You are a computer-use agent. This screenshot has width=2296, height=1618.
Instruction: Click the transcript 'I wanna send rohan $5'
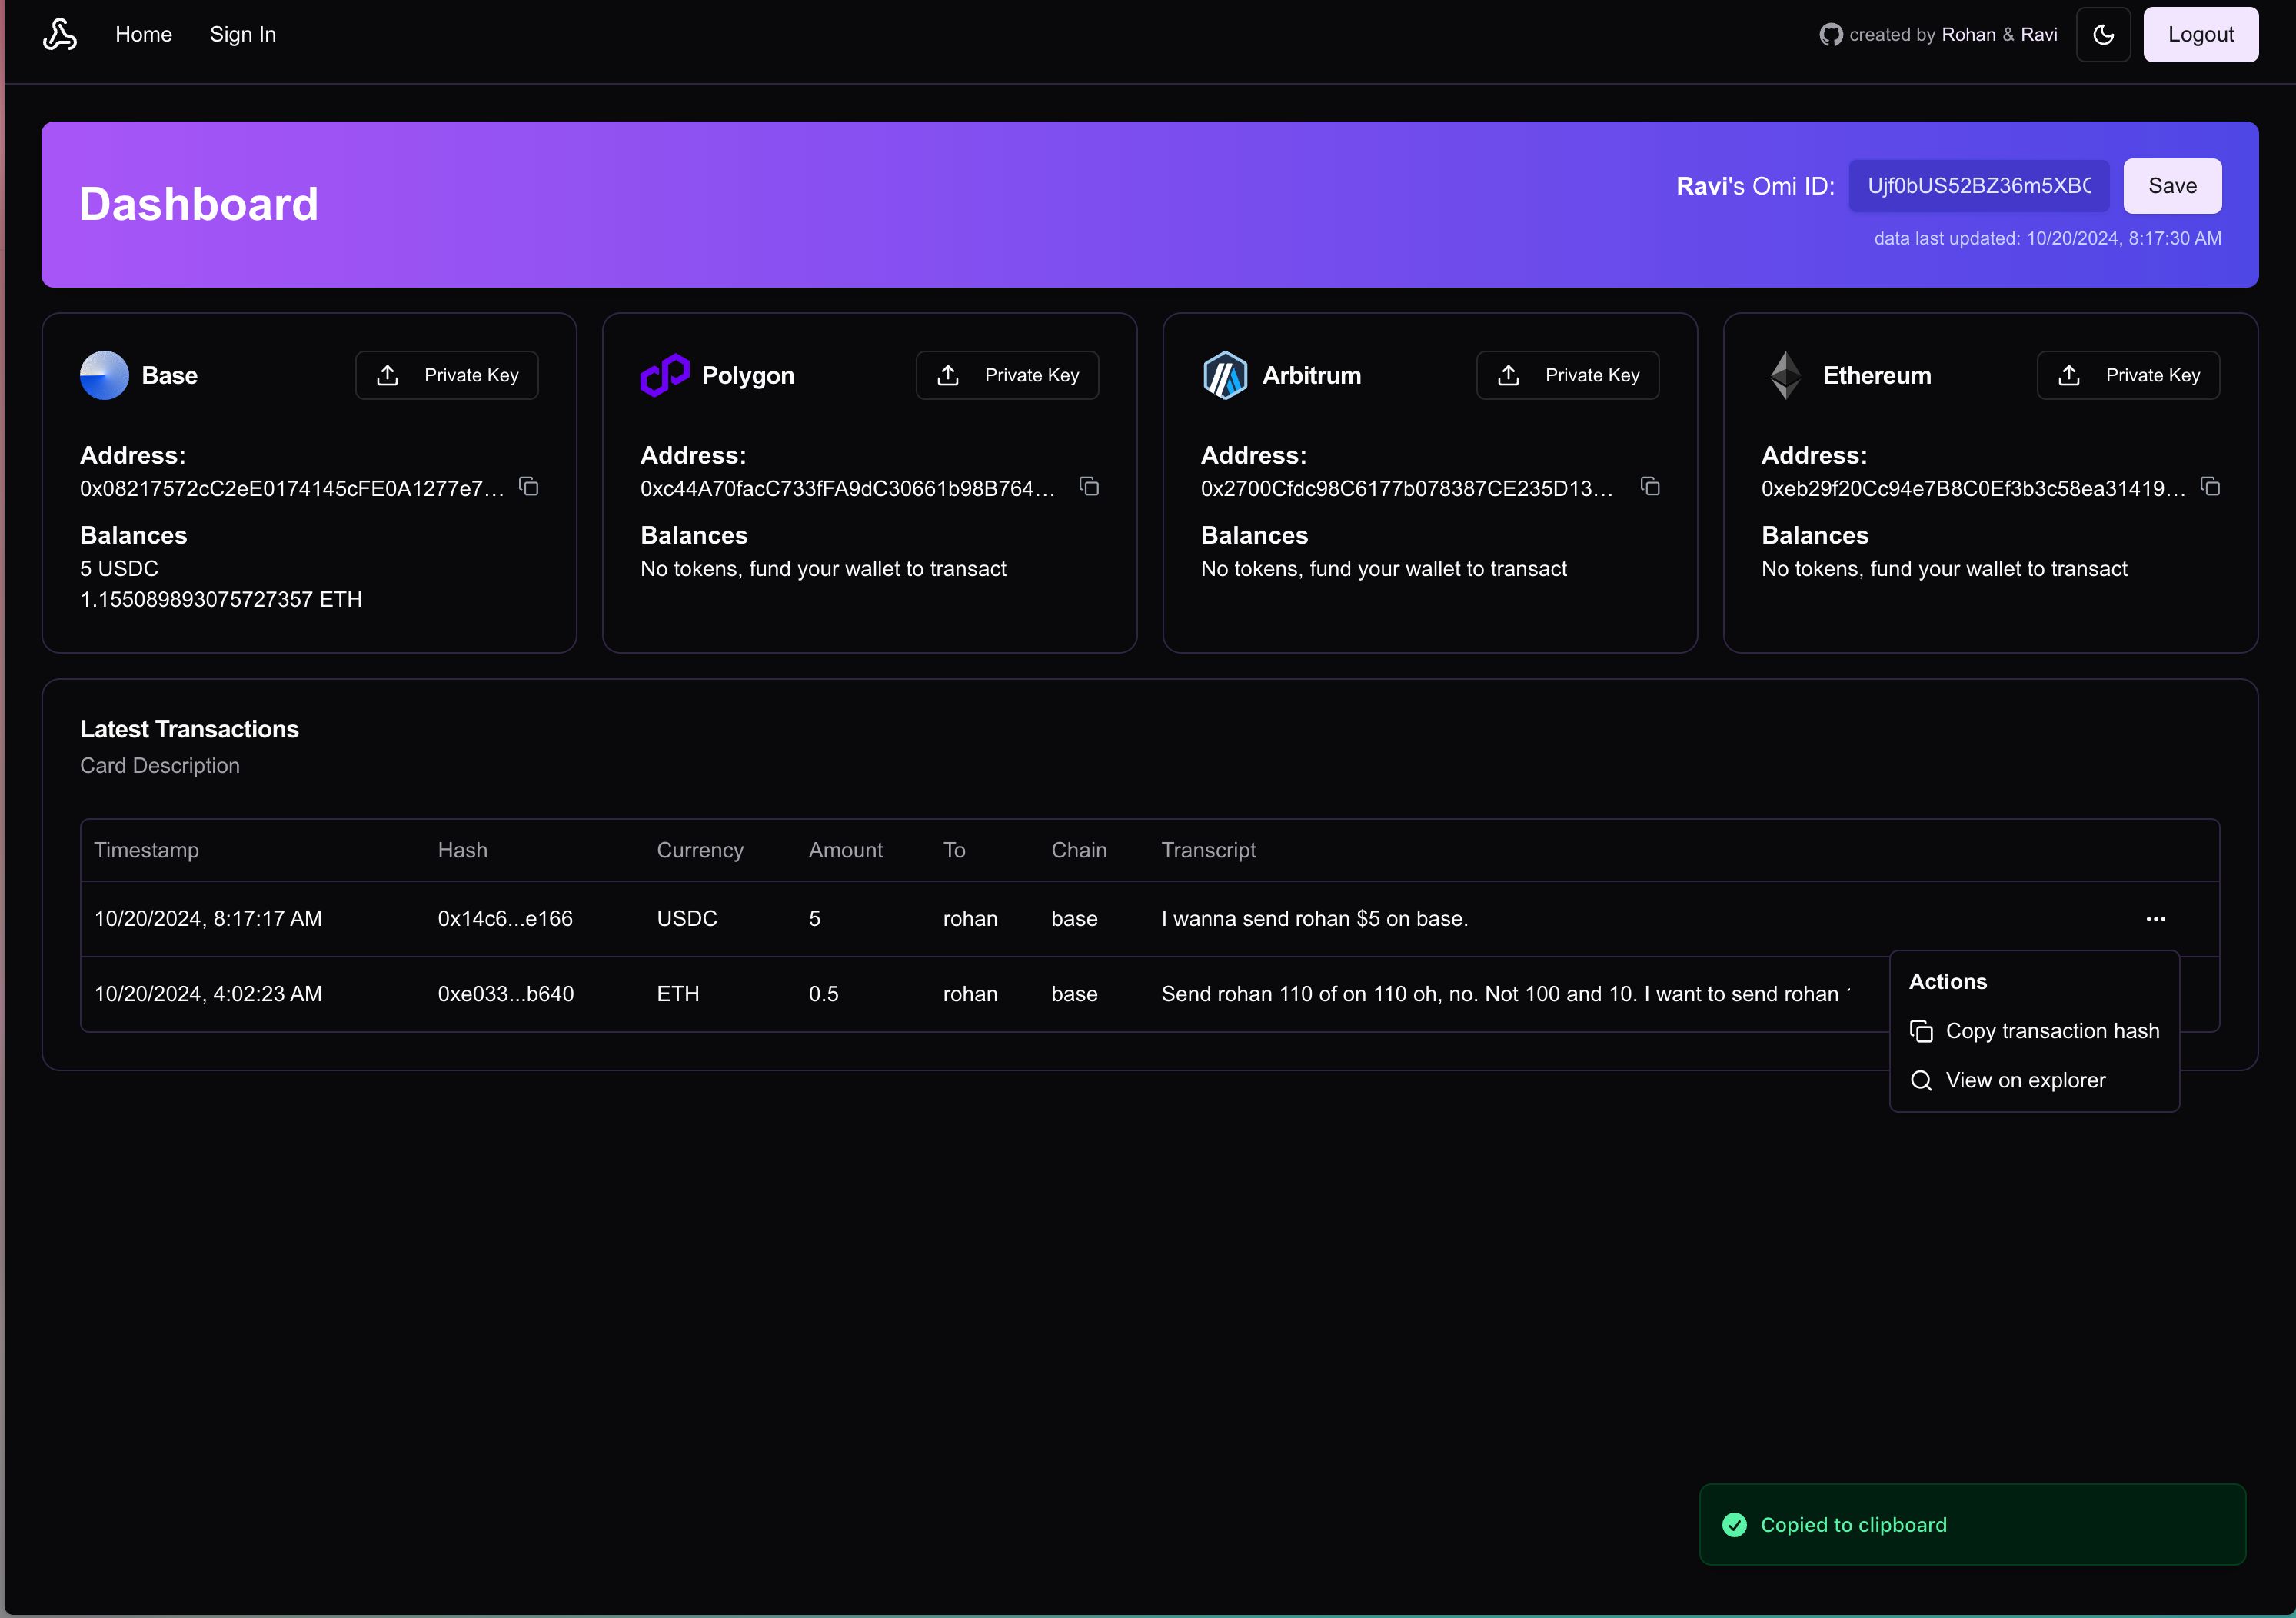pyautogui.click(x=1315, y=919)
